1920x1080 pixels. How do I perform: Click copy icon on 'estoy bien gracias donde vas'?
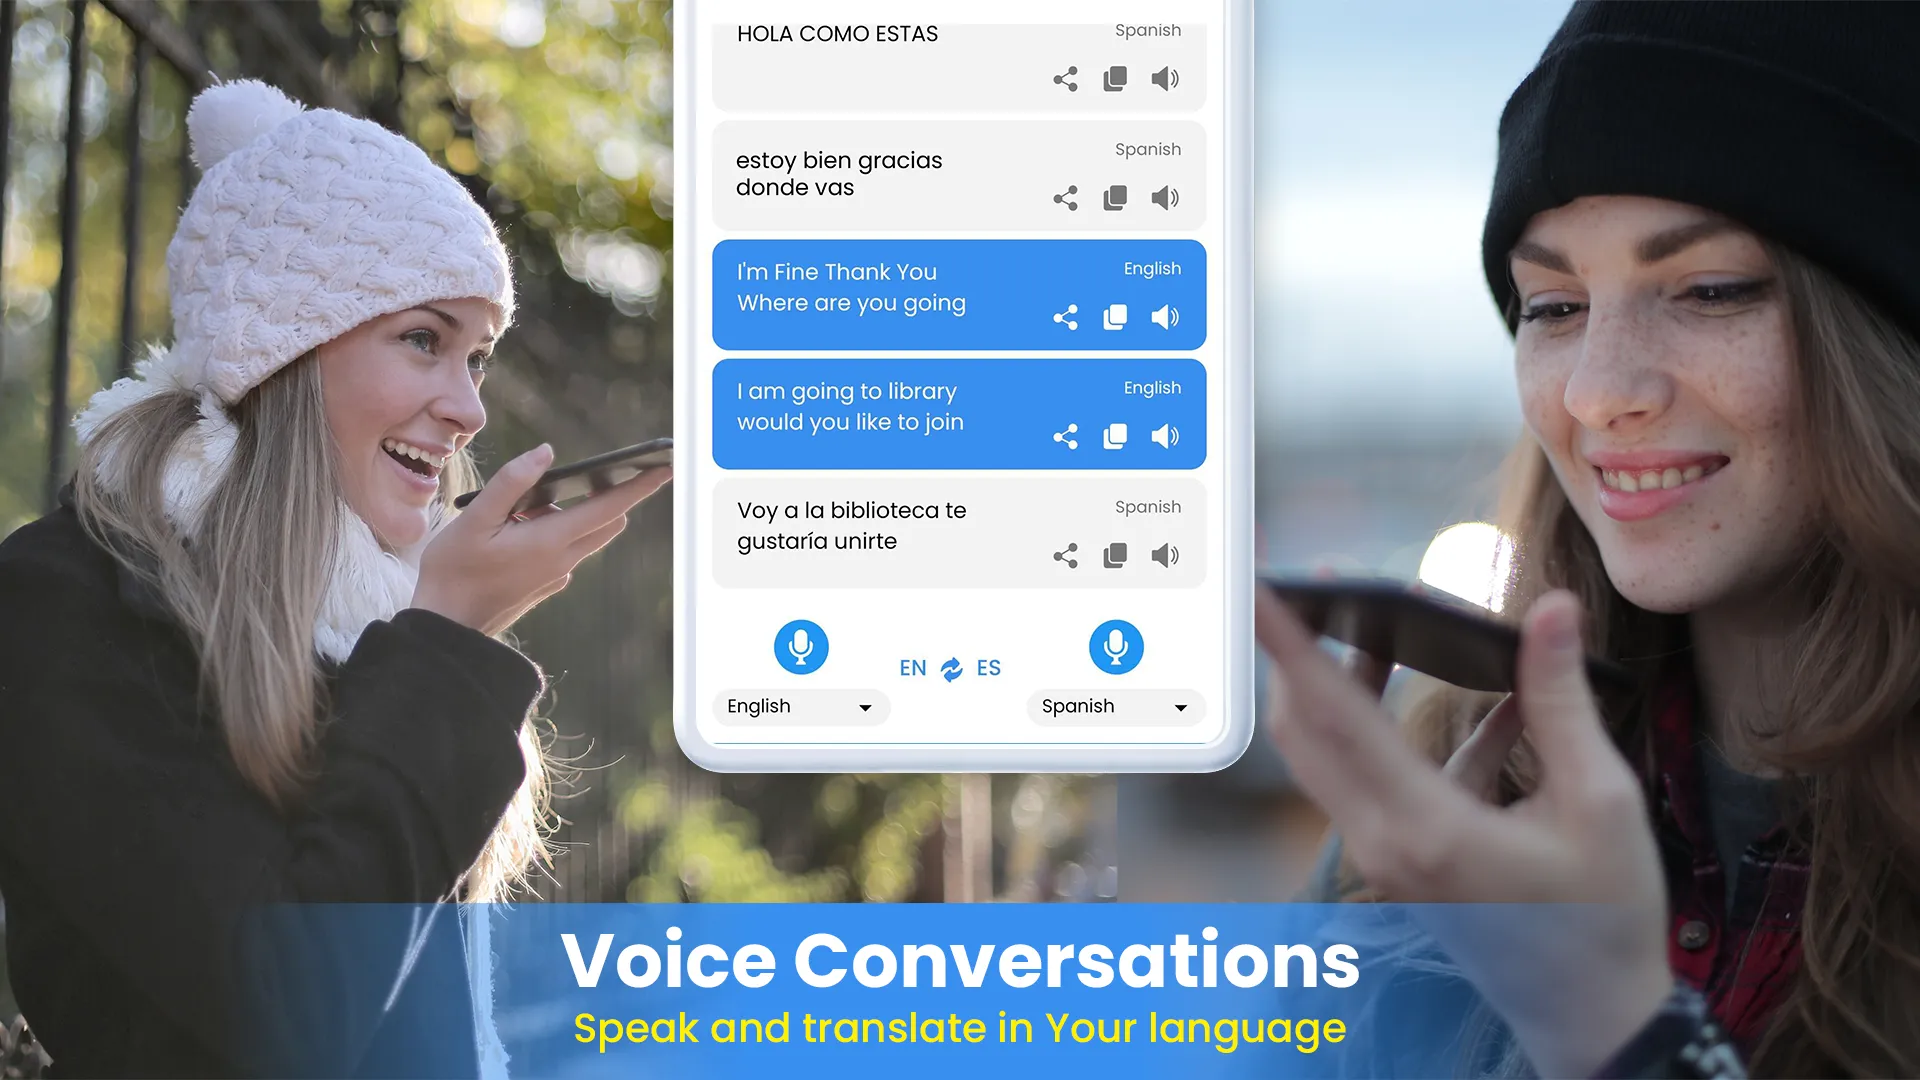pyautogui.click(x=1113, y=198)
